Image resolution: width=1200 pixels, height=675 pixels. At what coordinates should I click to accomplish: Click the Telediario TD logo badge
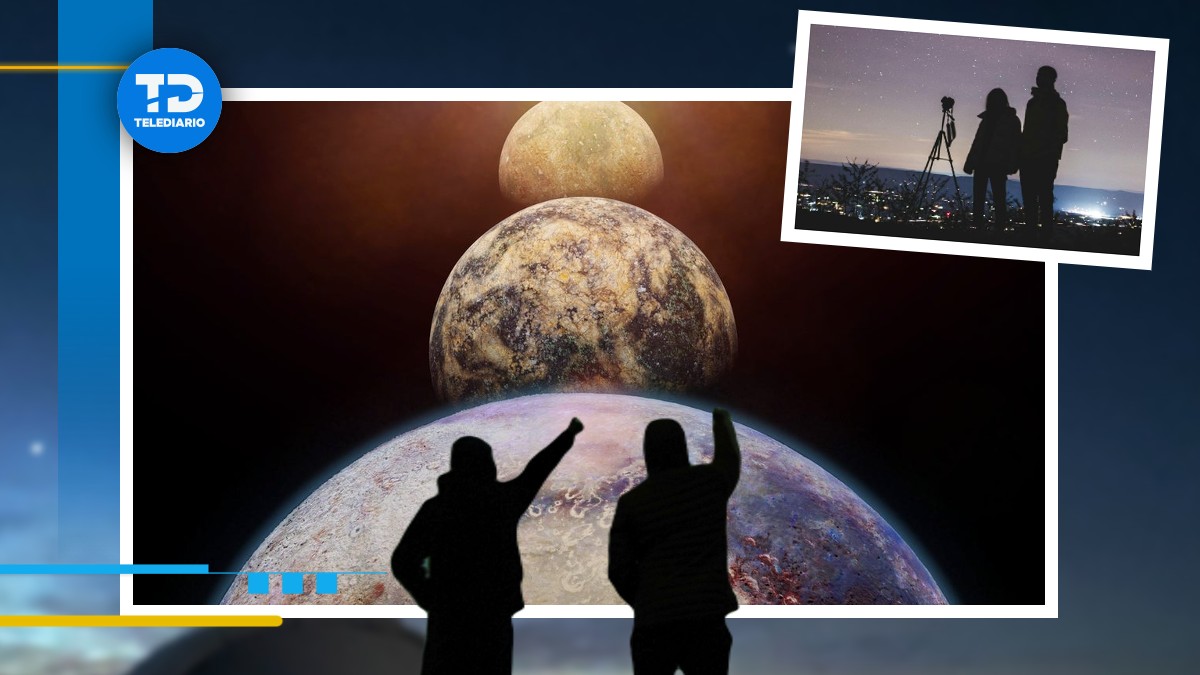pyautogui.click(x=169, y=100)
